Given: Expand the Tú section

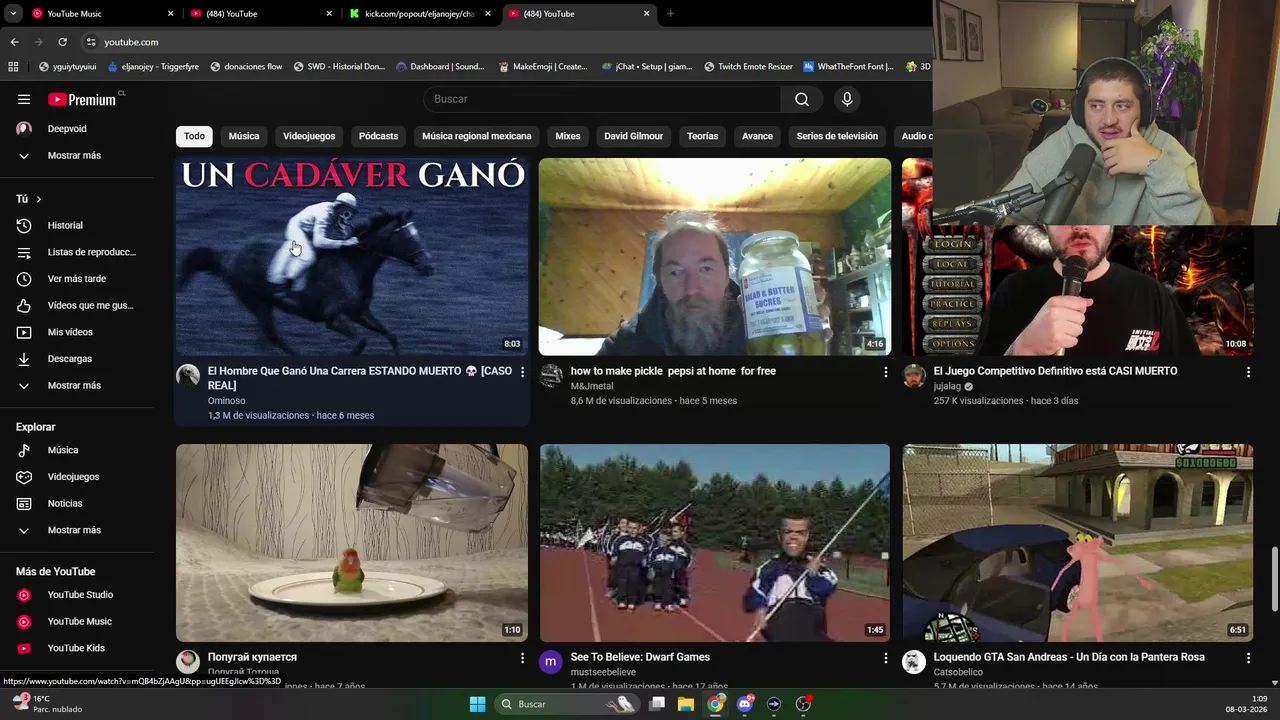Looking at the screenshot, I should point(29,199).
